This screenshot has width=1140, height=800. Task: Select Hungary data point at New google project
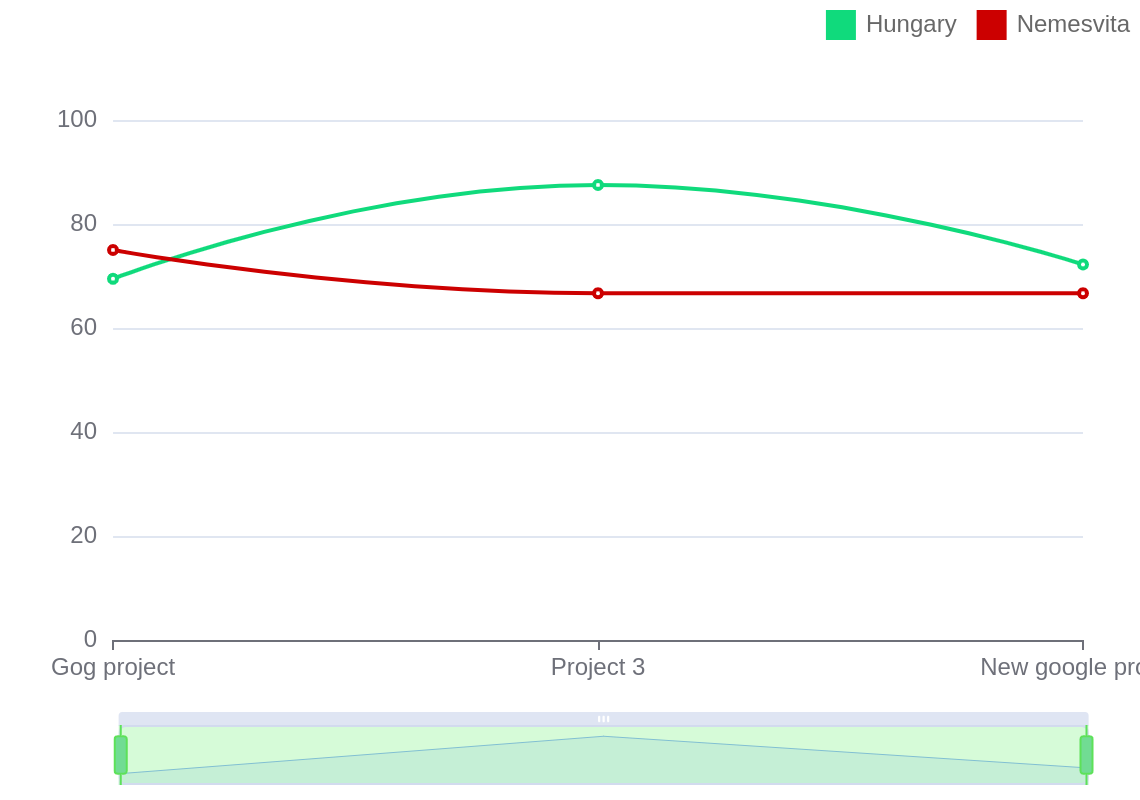[1083, 265]
